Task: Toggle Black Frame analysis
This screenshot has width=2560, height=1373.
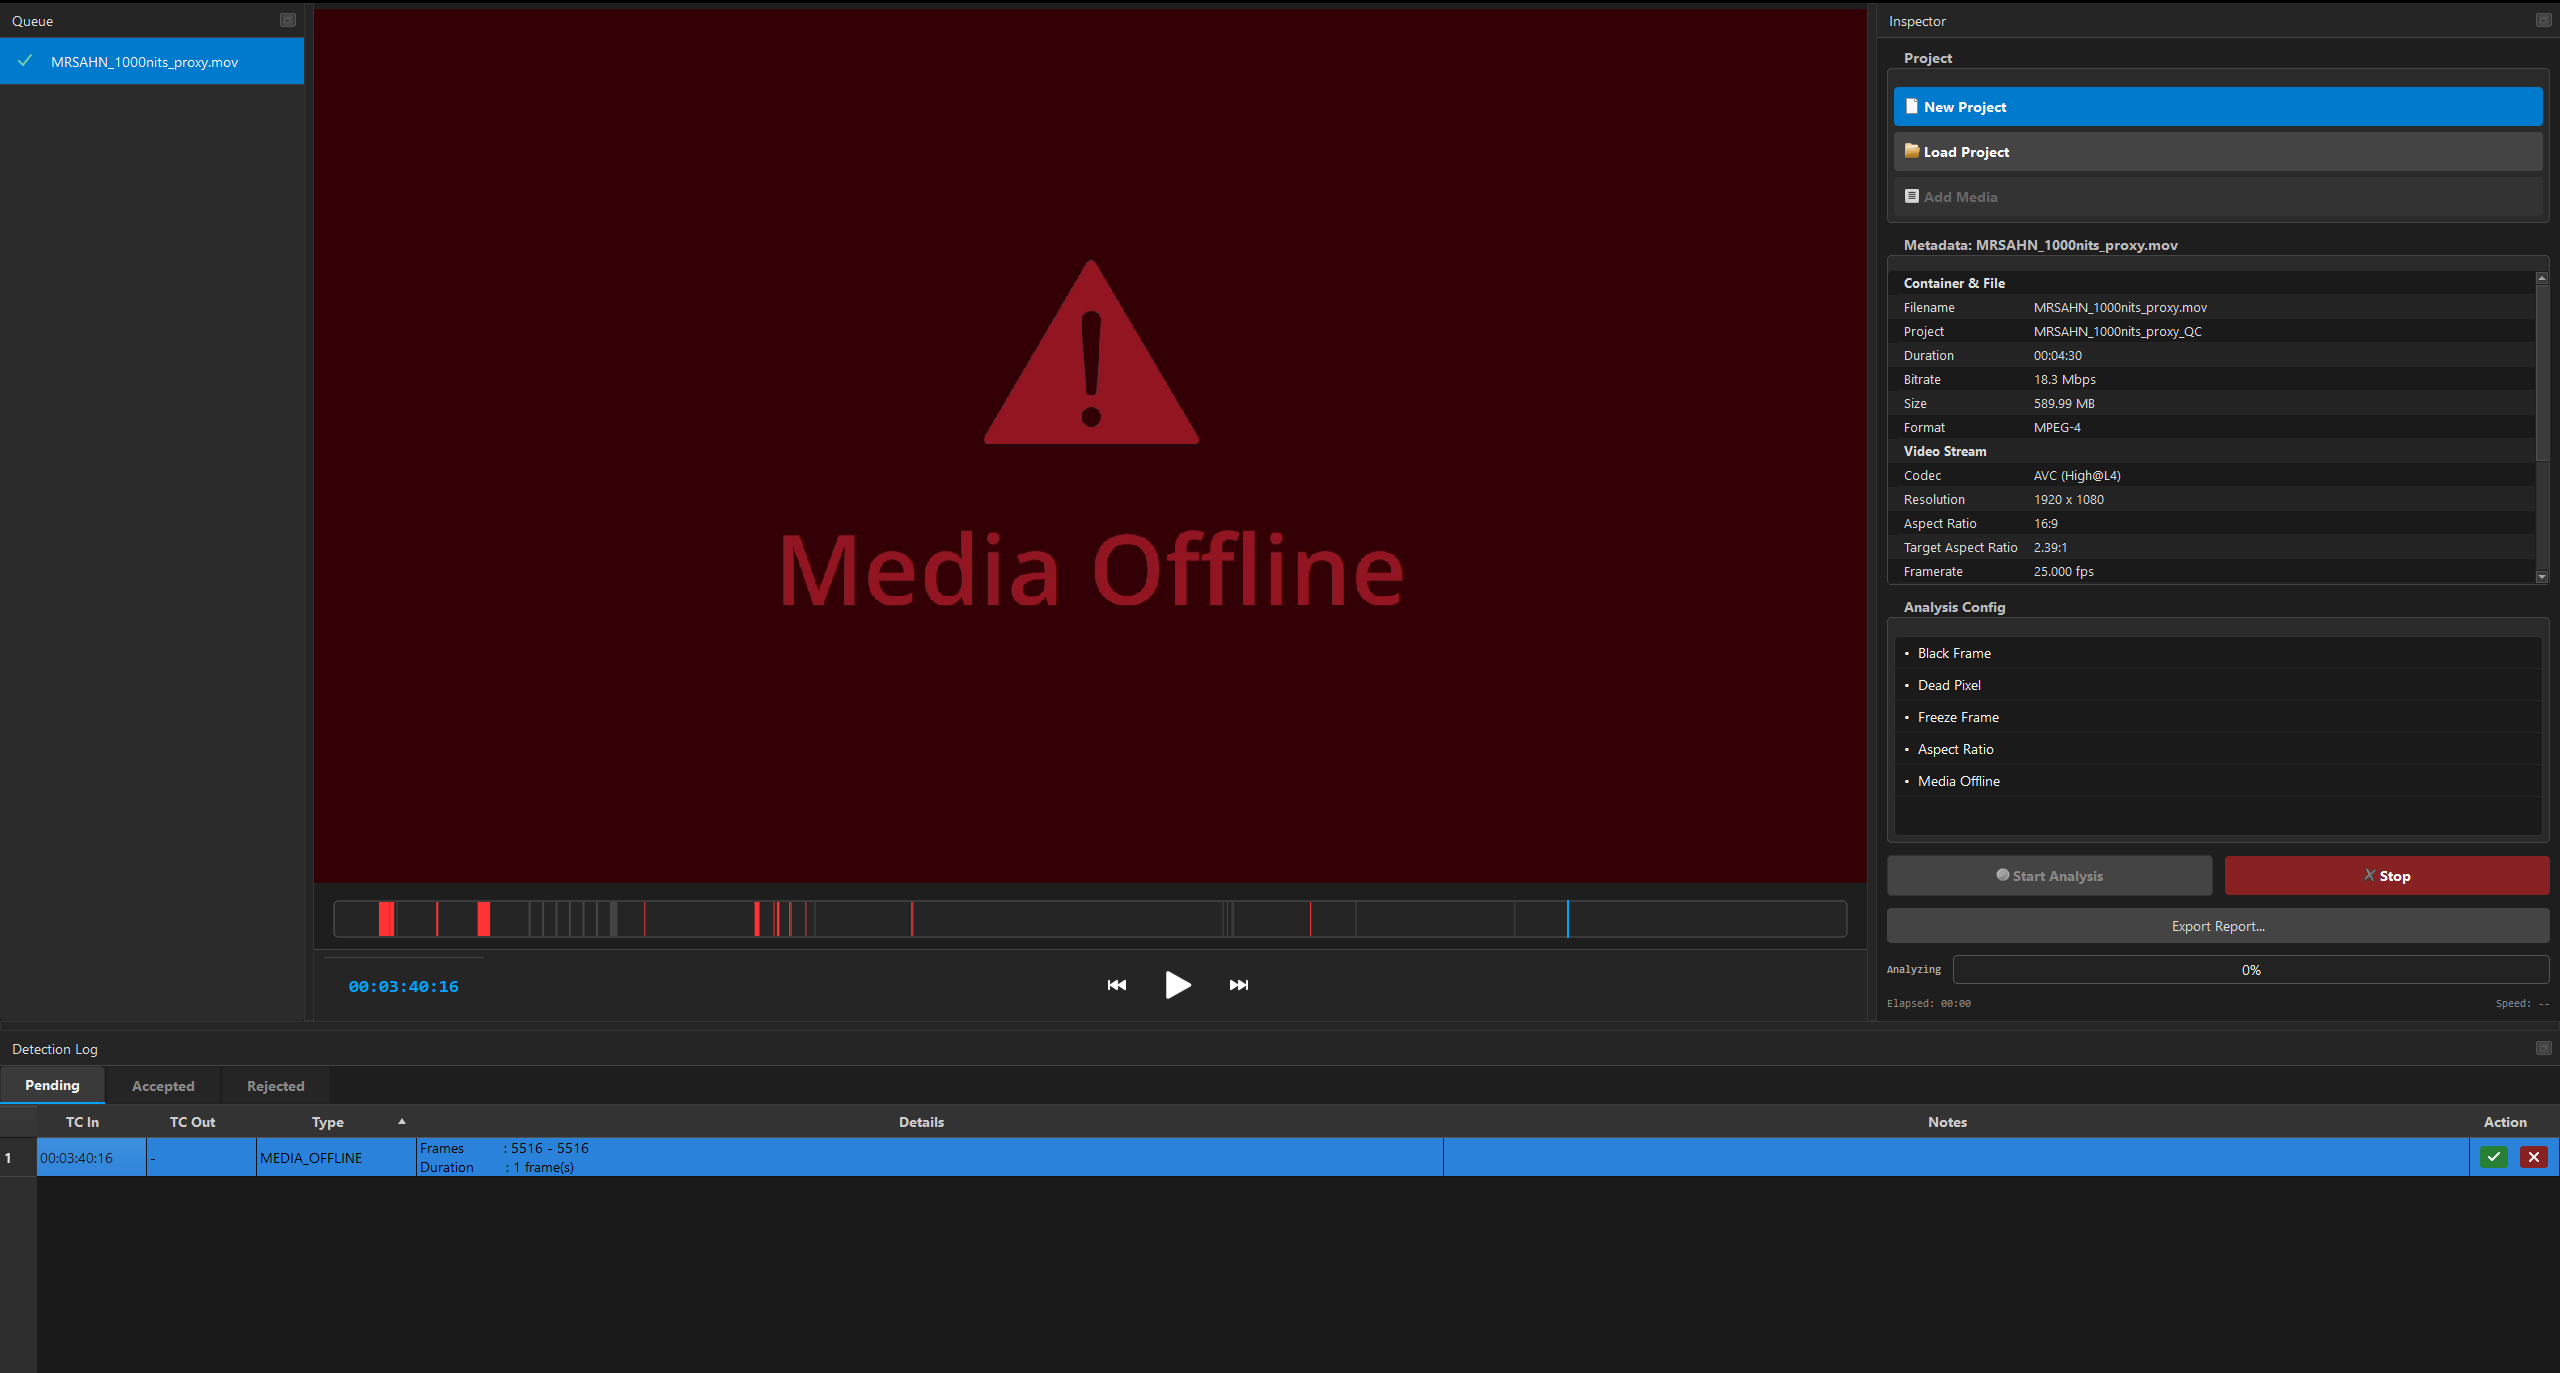Action: 1951,652
